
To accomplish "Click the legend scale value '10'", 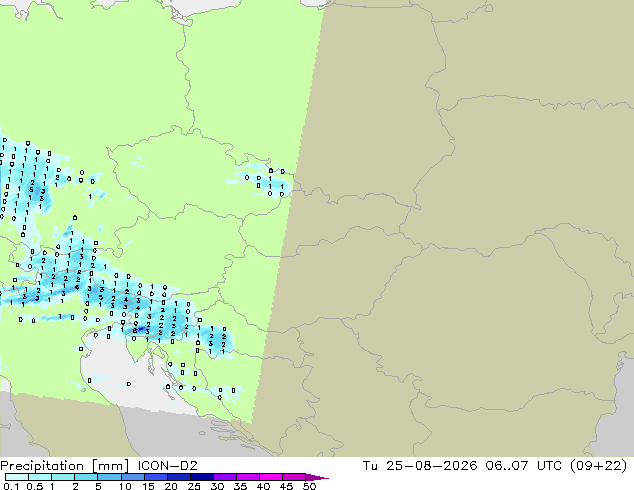I will pos(125,486).
